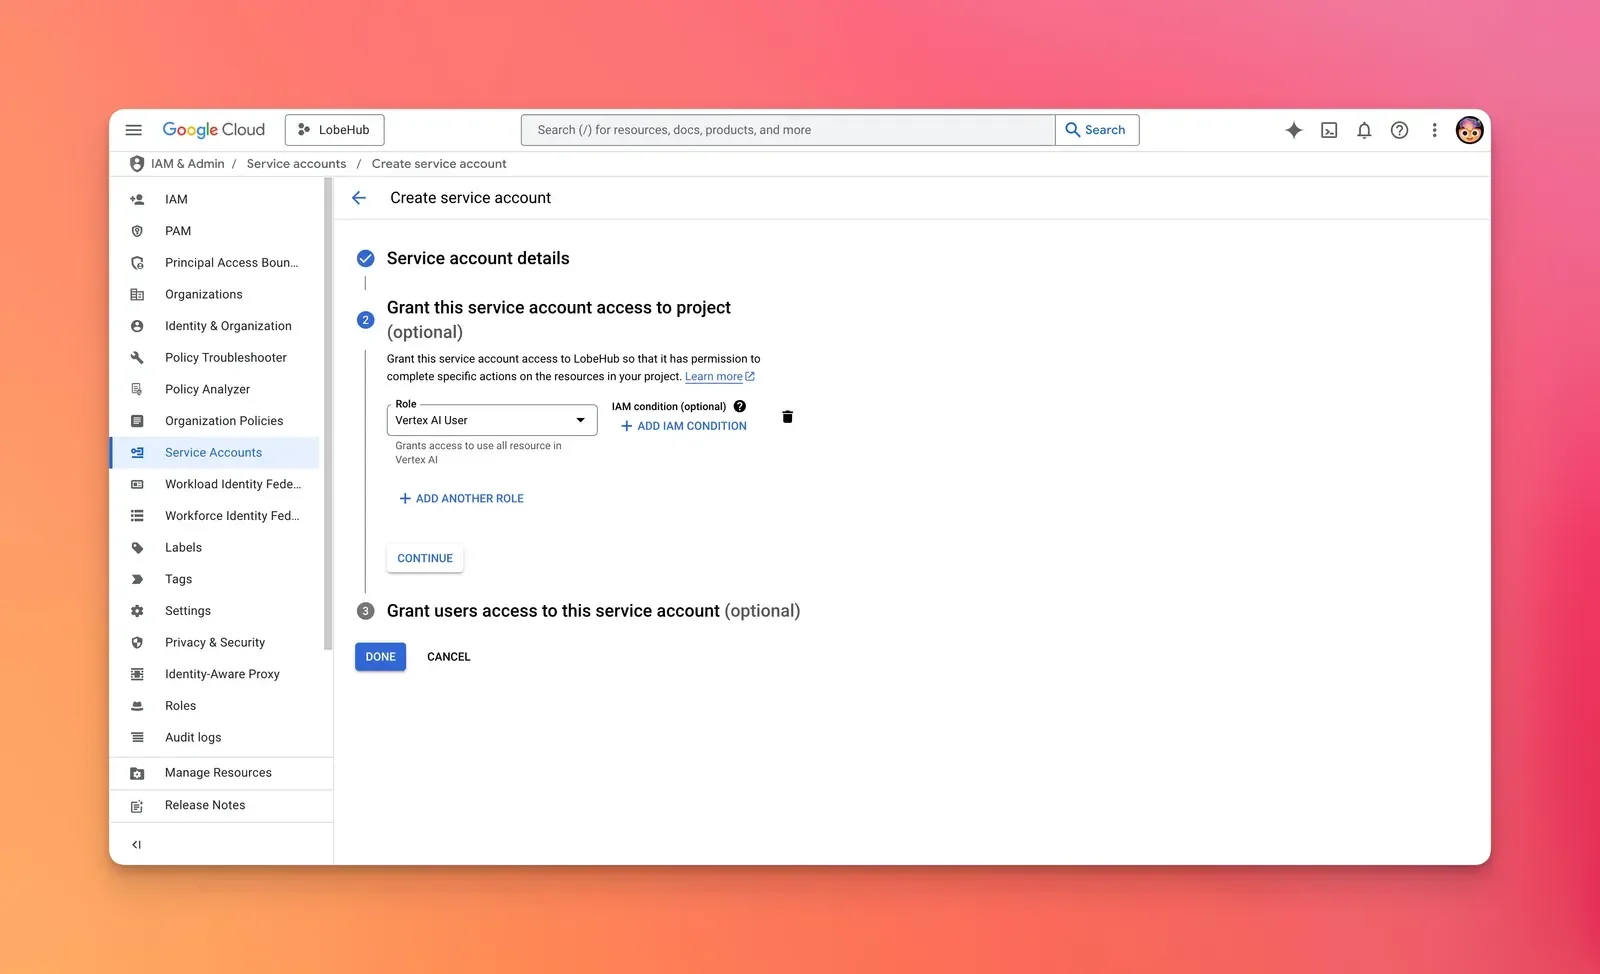Open the Tags page
This screenshot has height=974, width=1600.
(x=215, y=579)
